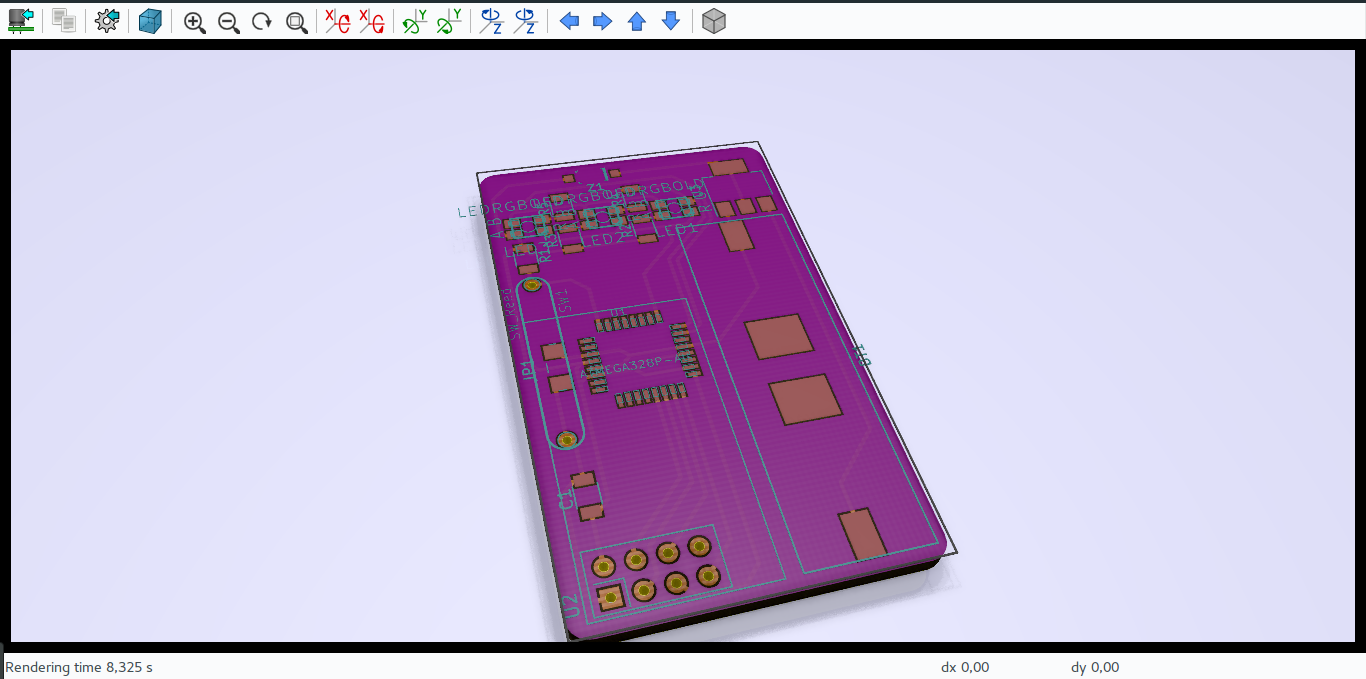
Task: Toggle orthographic projection mode
Action: point(713,20)
